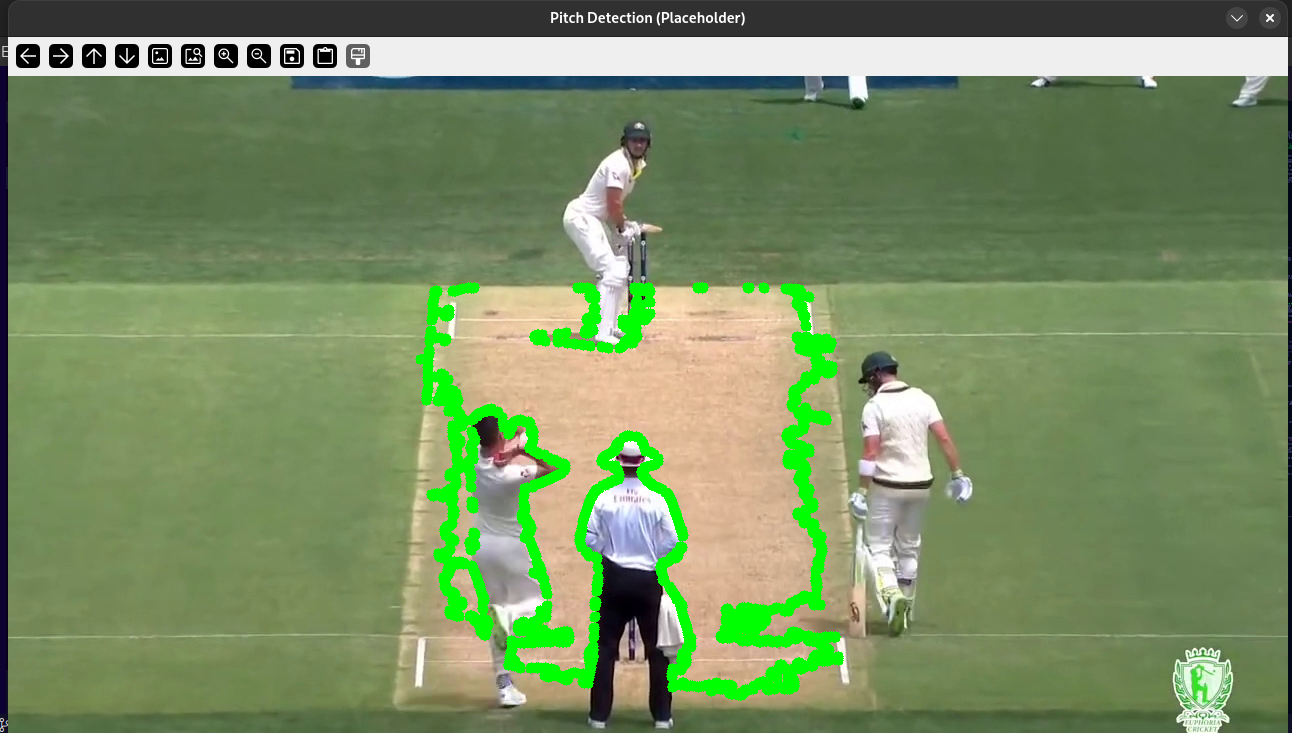Reset image to original size icon
Screen dimensions: 1292x733
click(x=160, y=56)
